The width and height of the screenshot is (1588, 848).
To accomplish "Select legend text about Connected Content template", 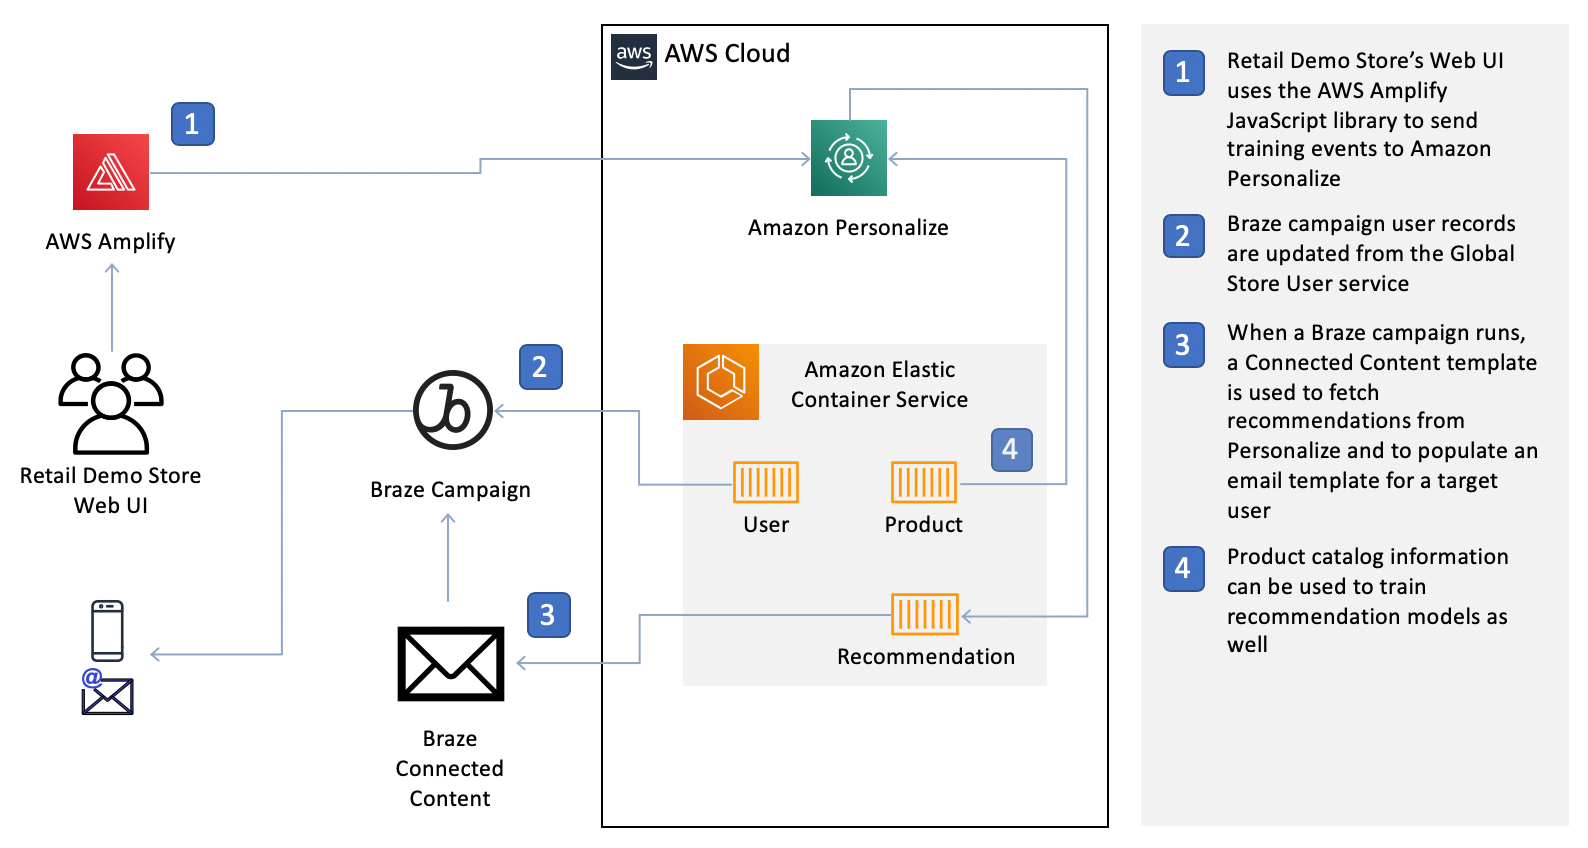I will coord(1382,421).
